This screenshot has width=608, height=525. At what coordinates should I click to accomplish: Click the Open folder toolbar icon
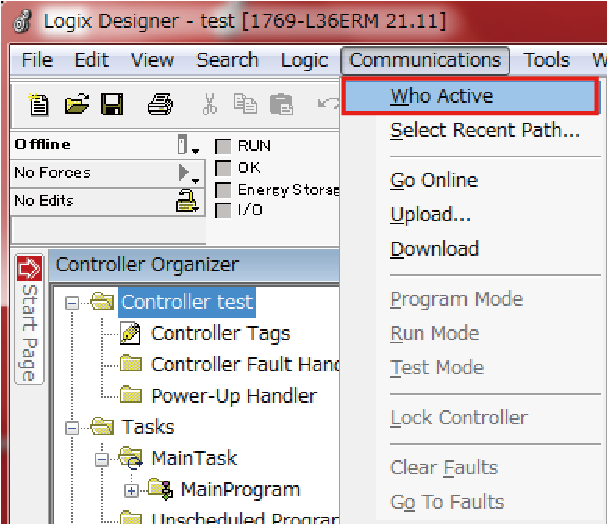pyautogui.click(x=77, y=103)
